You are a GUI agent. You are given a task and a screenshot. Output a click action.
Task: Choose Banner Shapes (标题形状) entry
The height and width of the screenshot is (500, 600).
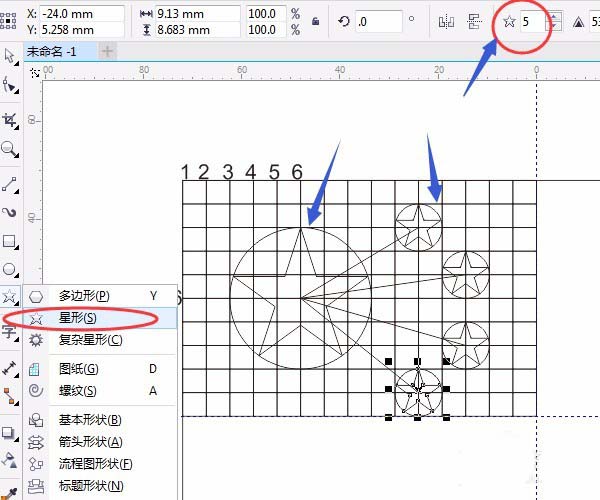100,486
